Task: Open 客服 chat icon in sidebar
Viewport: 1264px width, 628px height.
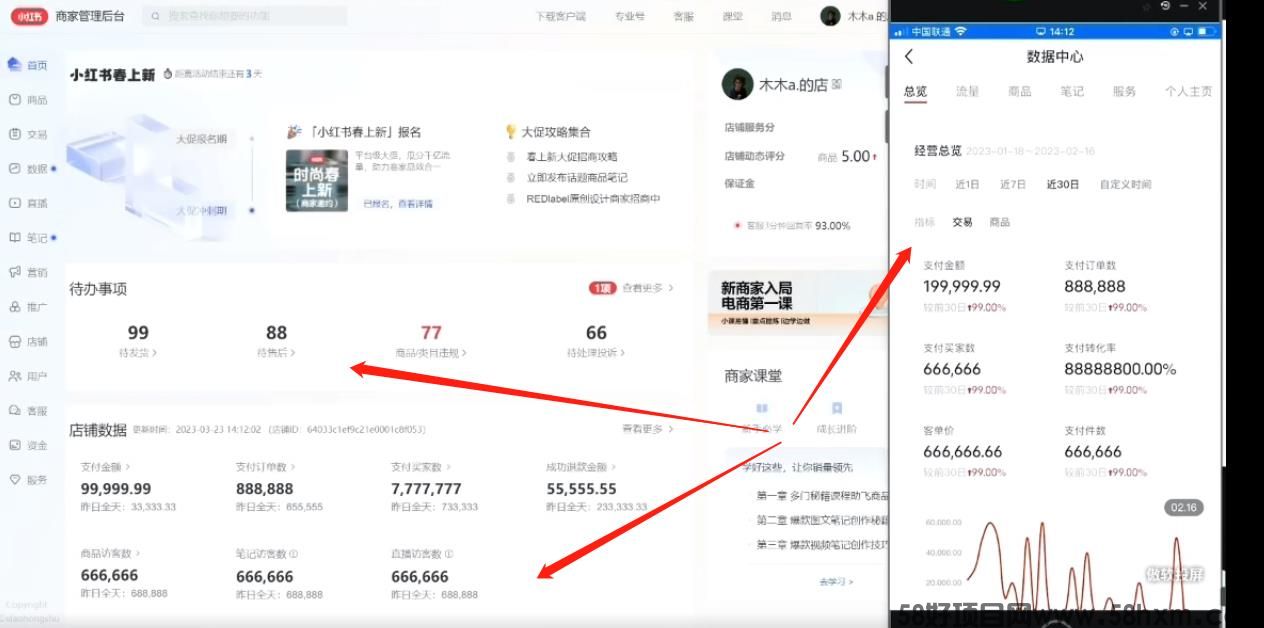Action: (x=14, y=410)
